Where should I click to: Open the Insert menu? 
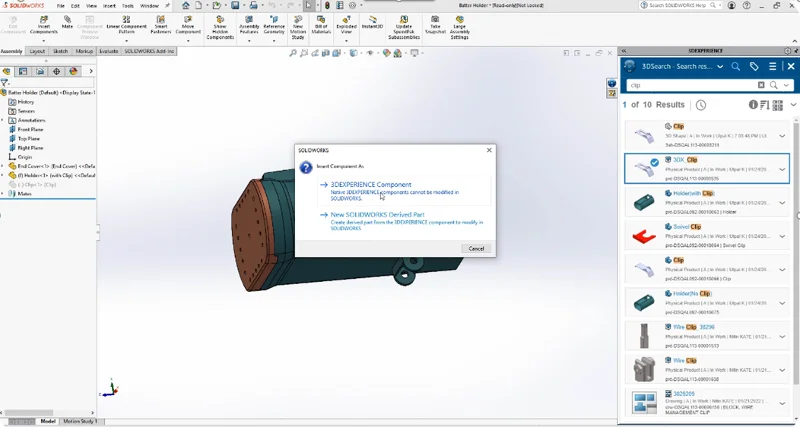109,5
